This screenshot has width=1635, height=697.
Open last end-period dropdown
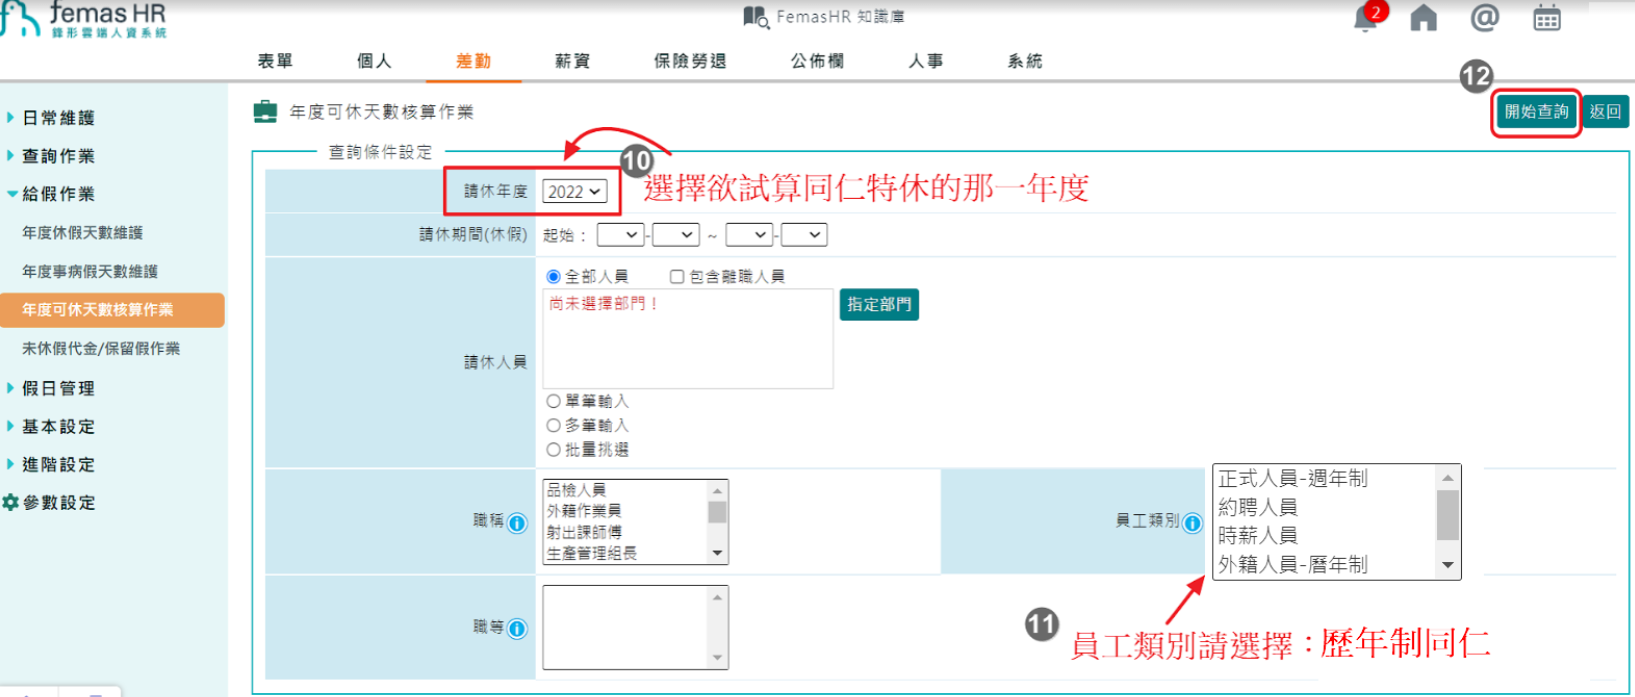pyautogui.click(x=804, y=235)
